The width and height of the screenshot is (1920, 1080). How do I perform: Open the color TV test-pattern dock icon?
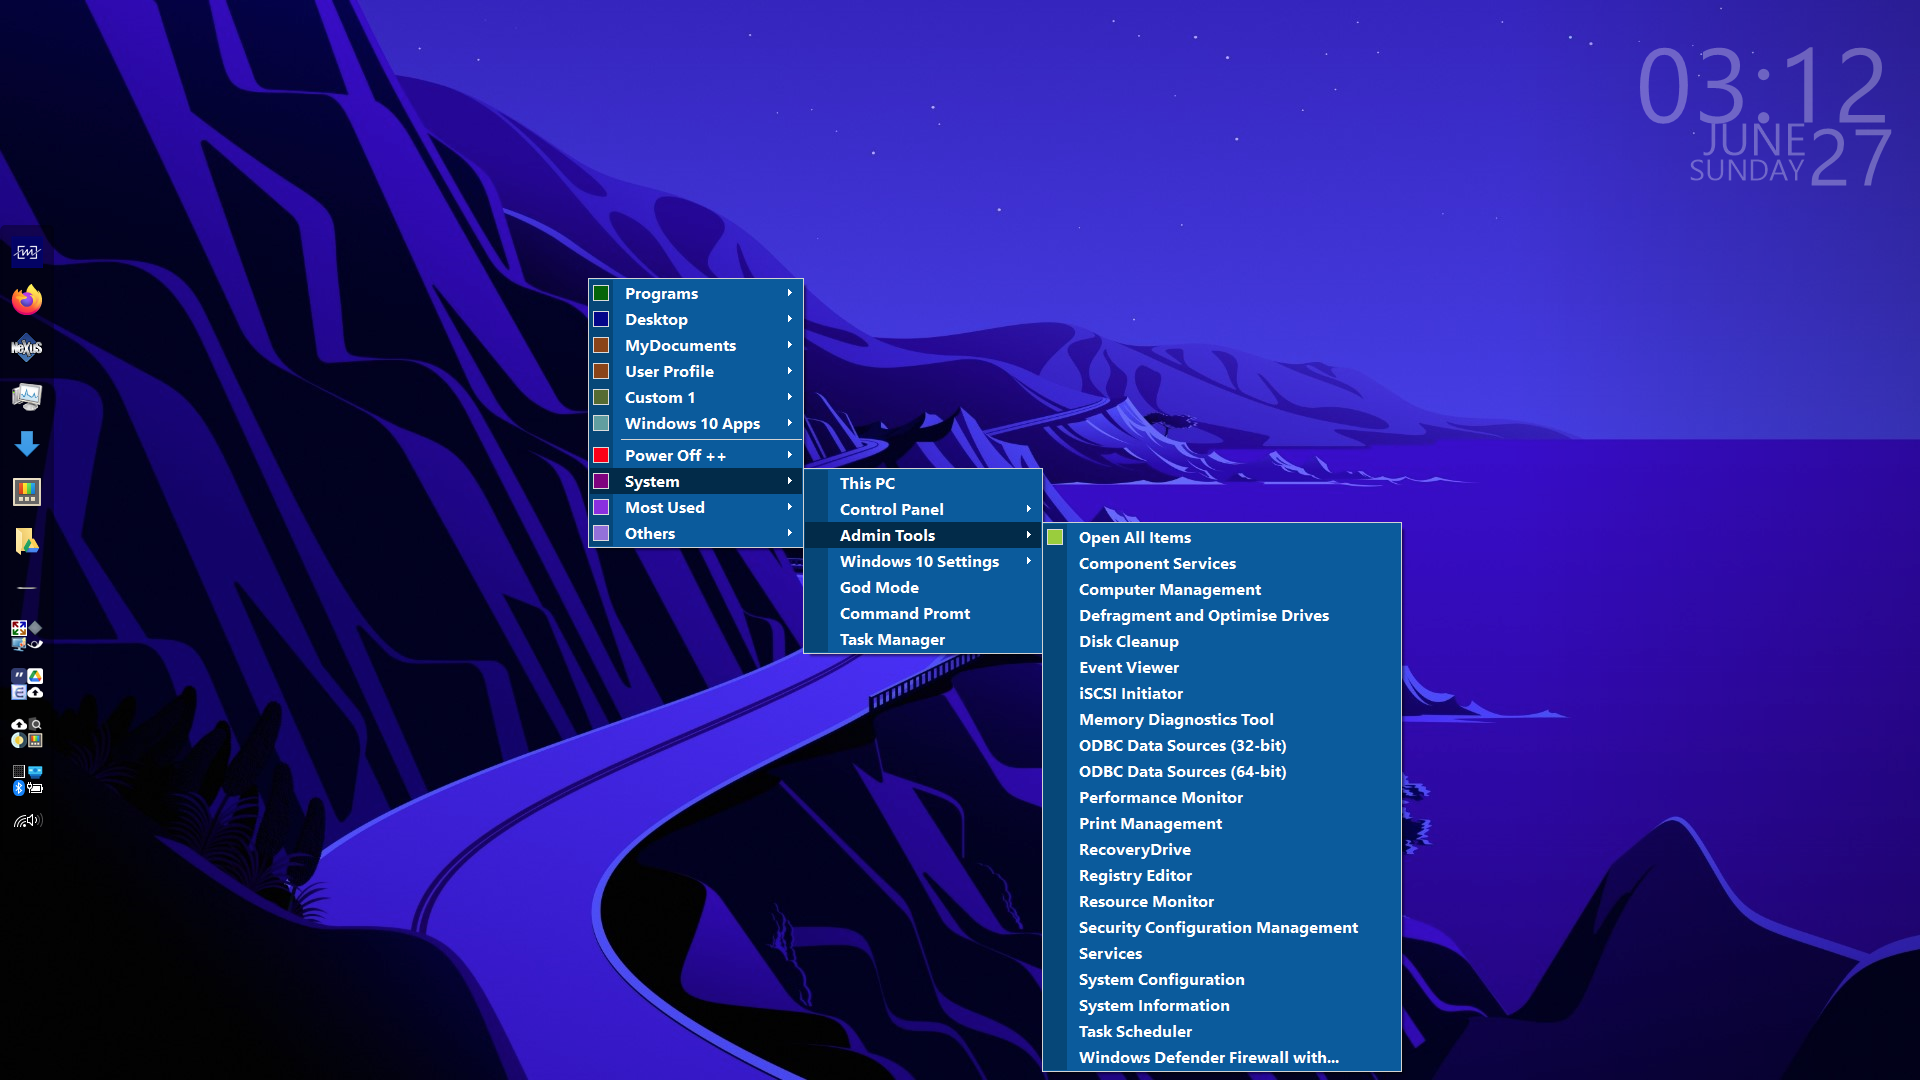[27, 492]
